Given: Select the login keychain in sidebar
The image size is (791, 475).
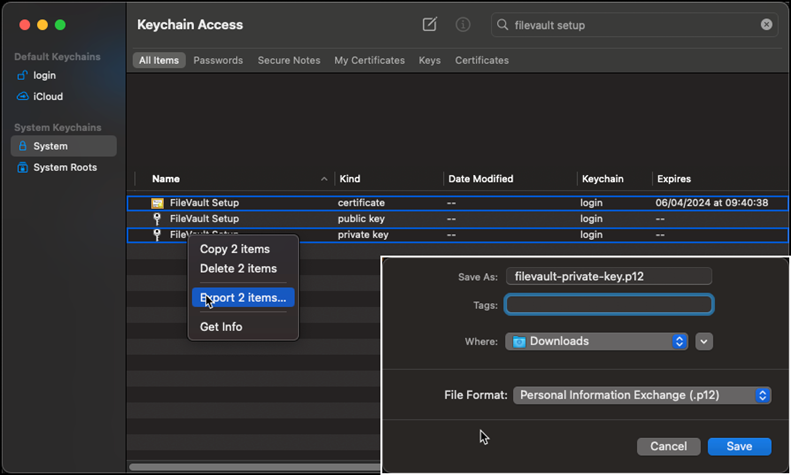Looking at the screenshot, I should coord(44,75).
